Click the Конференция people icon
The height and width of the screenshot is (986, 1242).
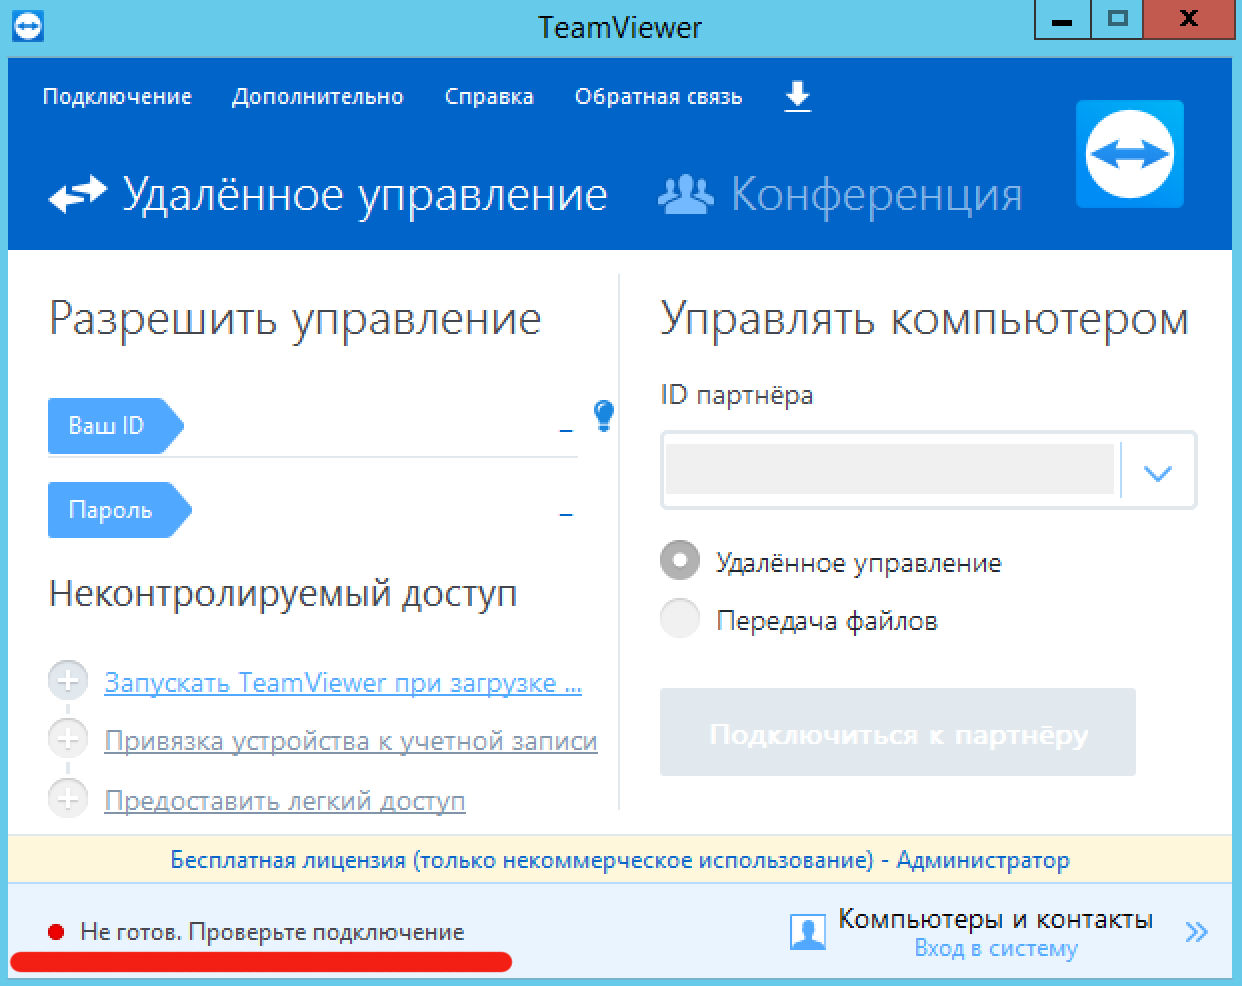coord(686,194)
